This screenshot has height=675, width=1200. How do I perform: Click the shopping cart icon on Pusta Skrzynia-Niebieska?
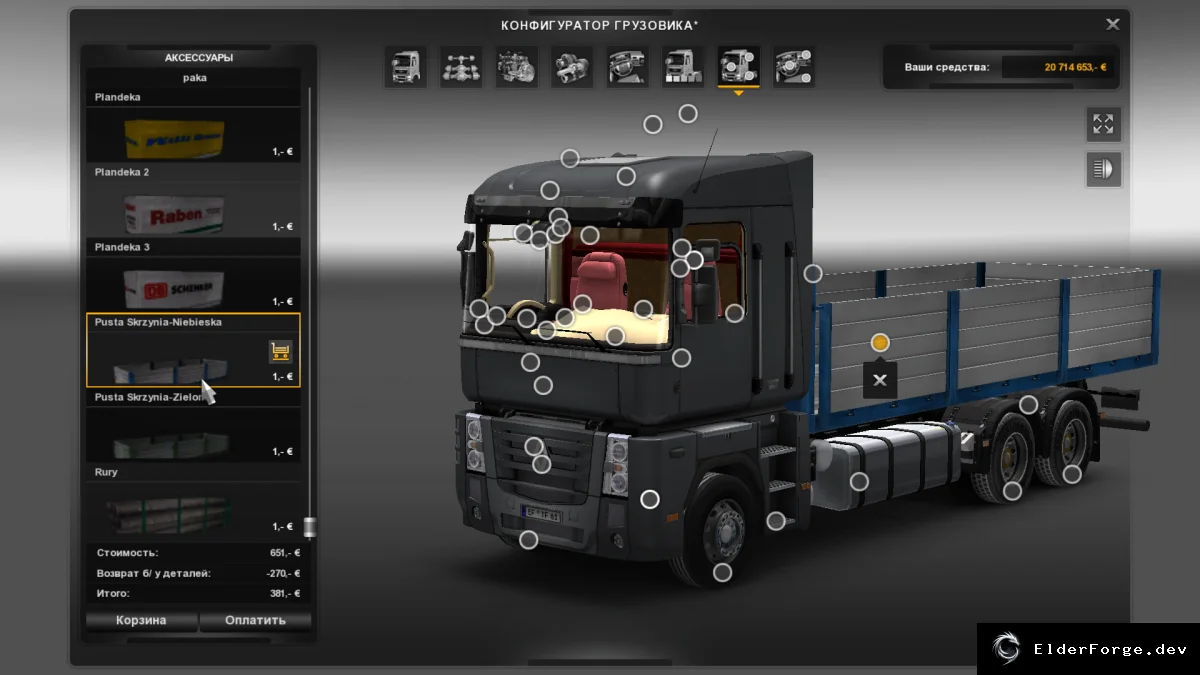(x=280, y=351)
